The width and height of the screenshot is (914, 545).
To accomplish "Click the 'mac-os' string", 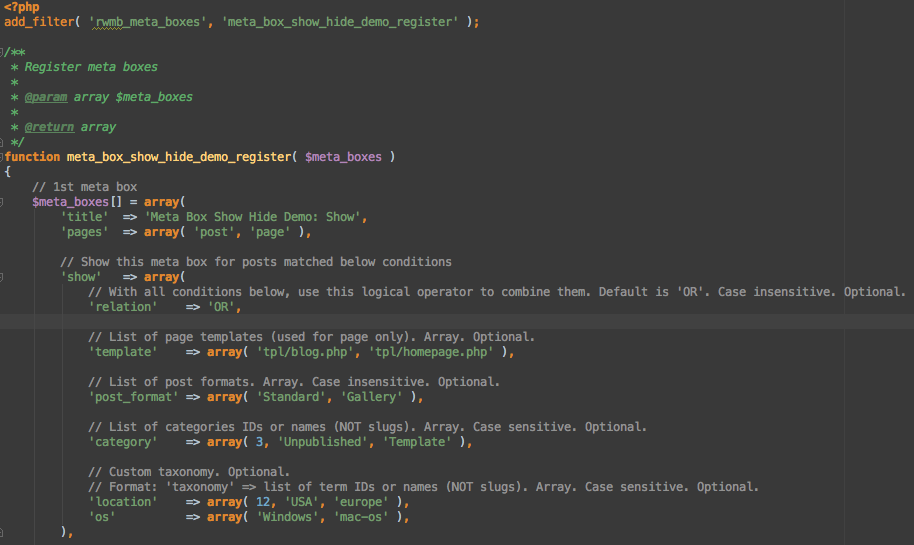I will point(361,518).
